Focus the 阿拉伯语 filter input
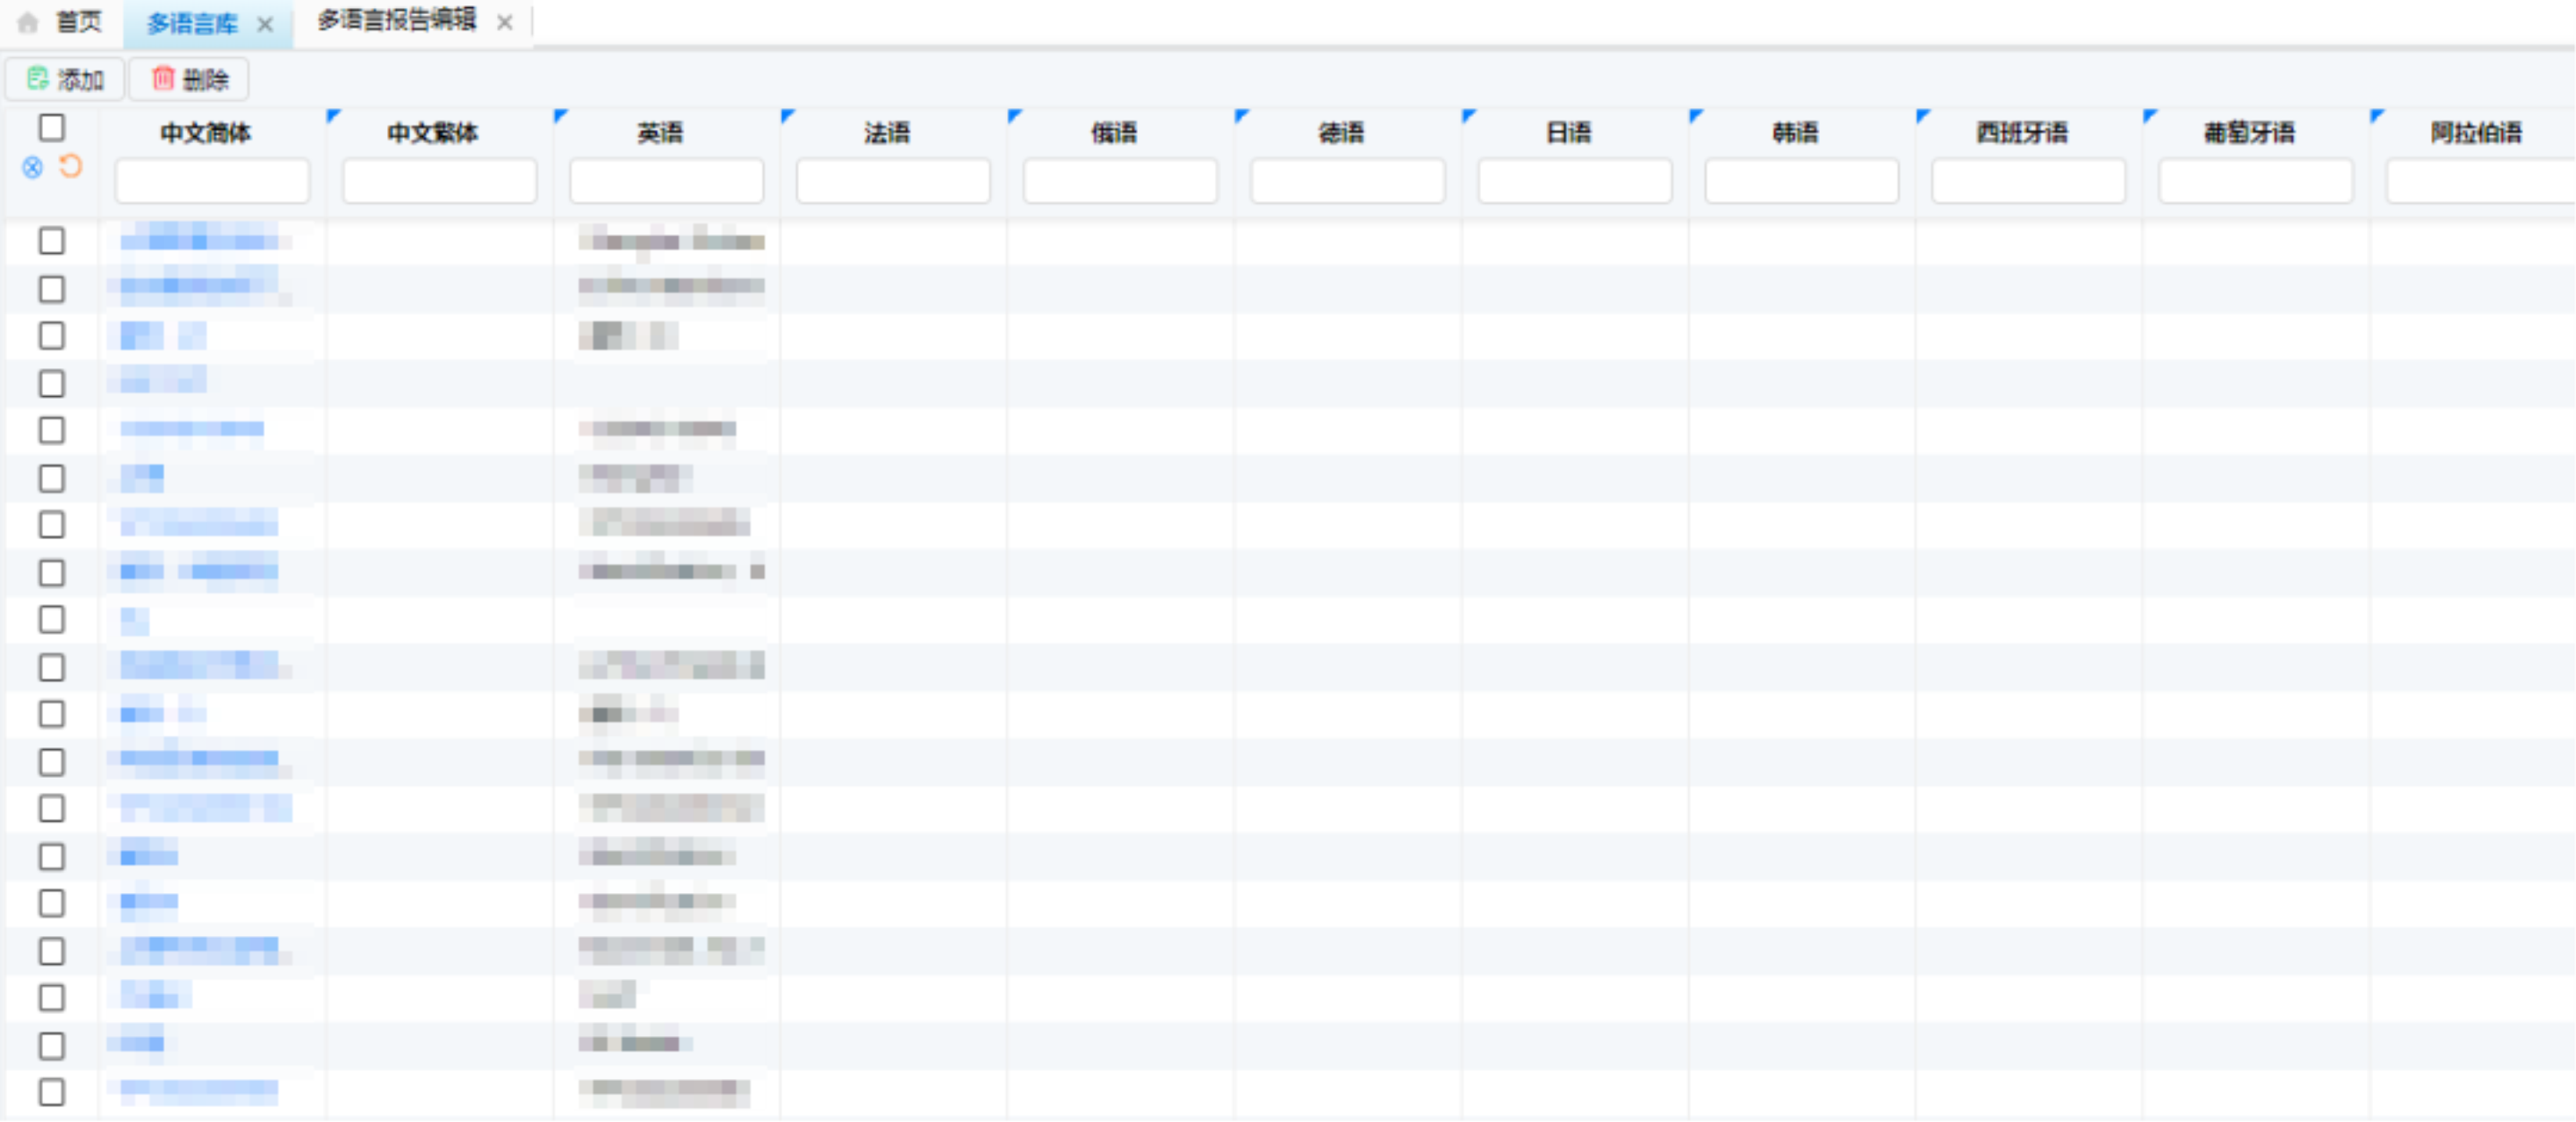Image resolution: width=2576 pixels, height=1122 pixels. (x=2480, y=181)
